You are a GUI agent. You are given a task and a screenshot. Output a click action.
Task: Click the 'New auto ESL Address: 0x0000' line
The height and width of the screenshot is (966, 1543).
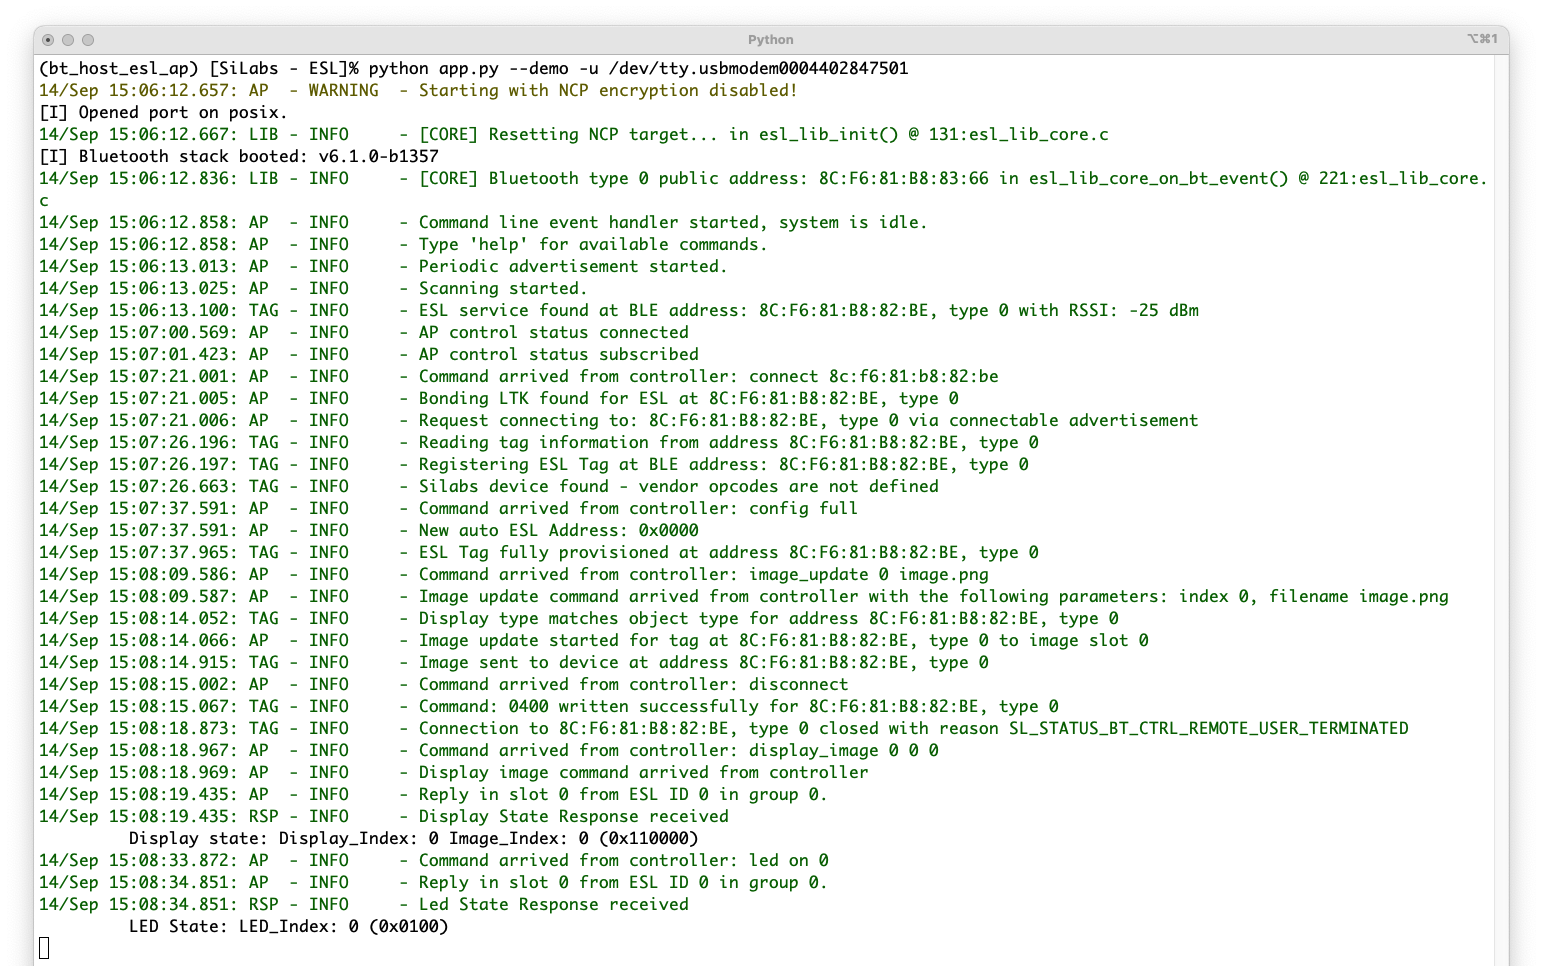[x=558, y=530]
